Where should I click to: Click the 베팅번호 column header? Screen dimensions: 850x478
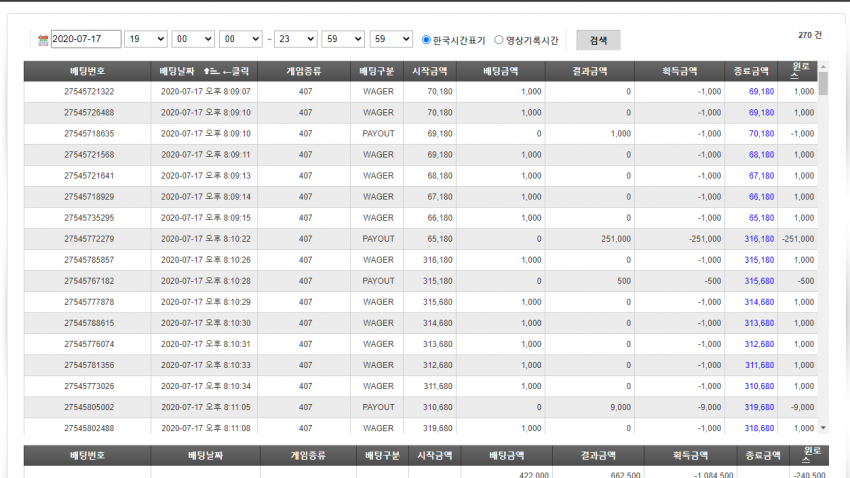point(87,71)
